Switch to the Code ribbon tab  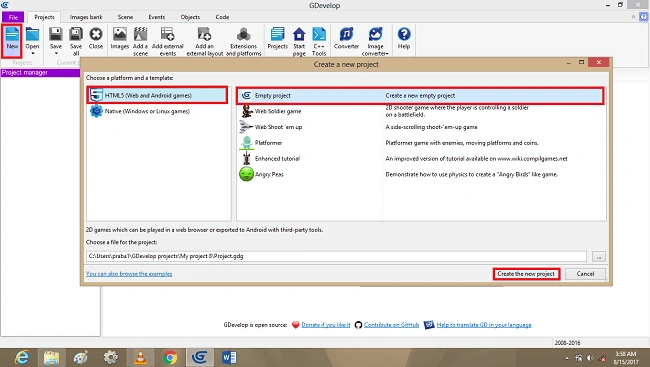click(x=222, y=17)
